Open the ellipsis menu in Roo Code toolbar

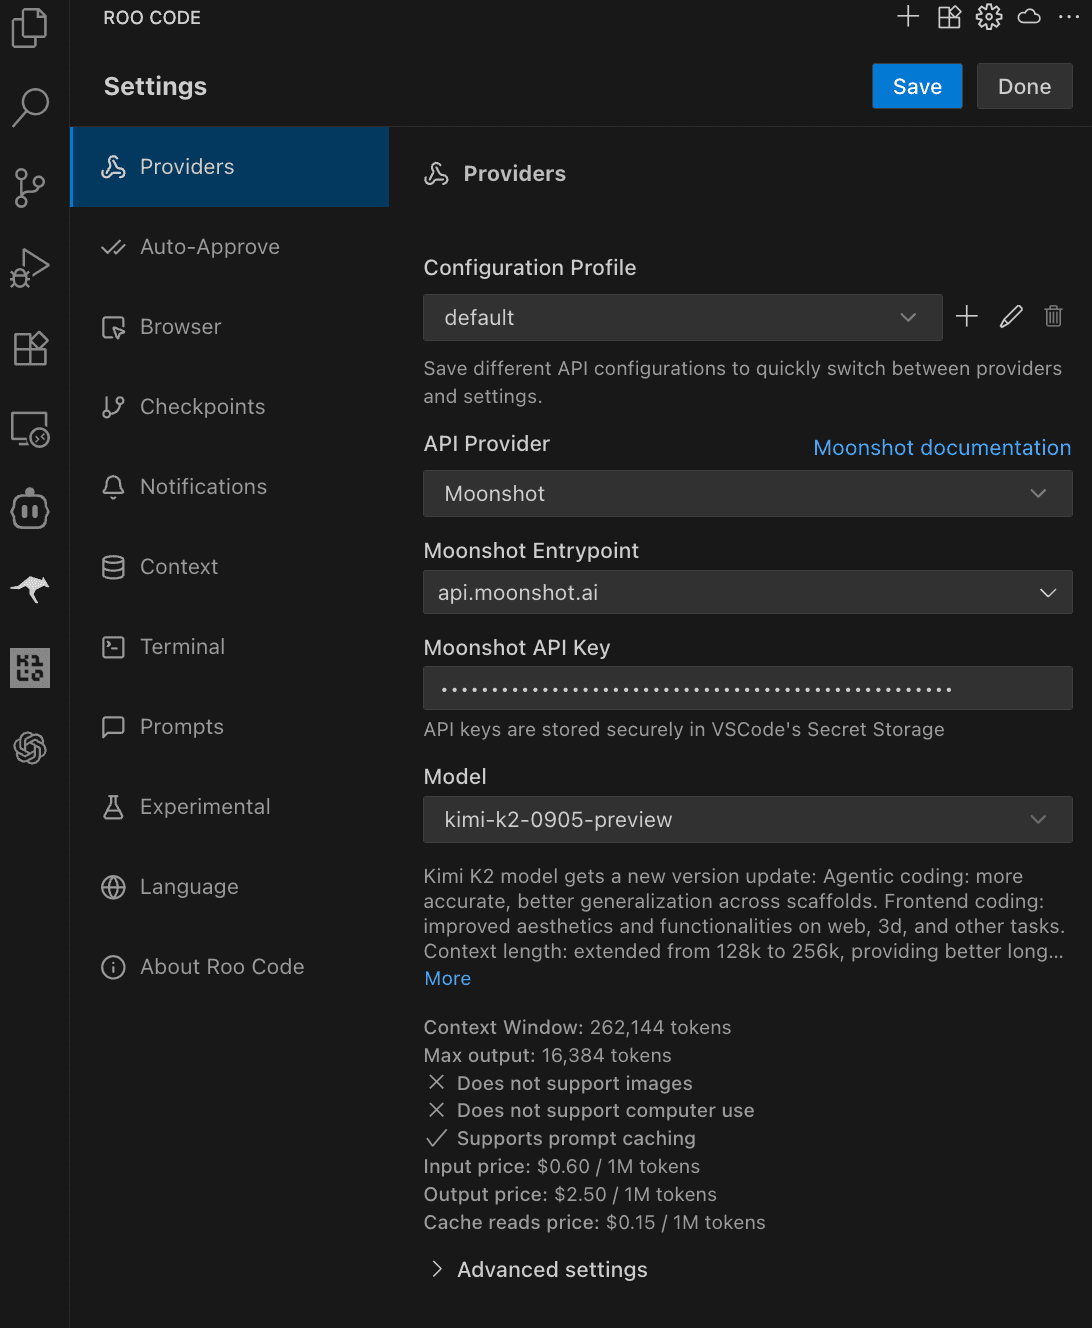pyautogui.click(x=1070, y=16)
